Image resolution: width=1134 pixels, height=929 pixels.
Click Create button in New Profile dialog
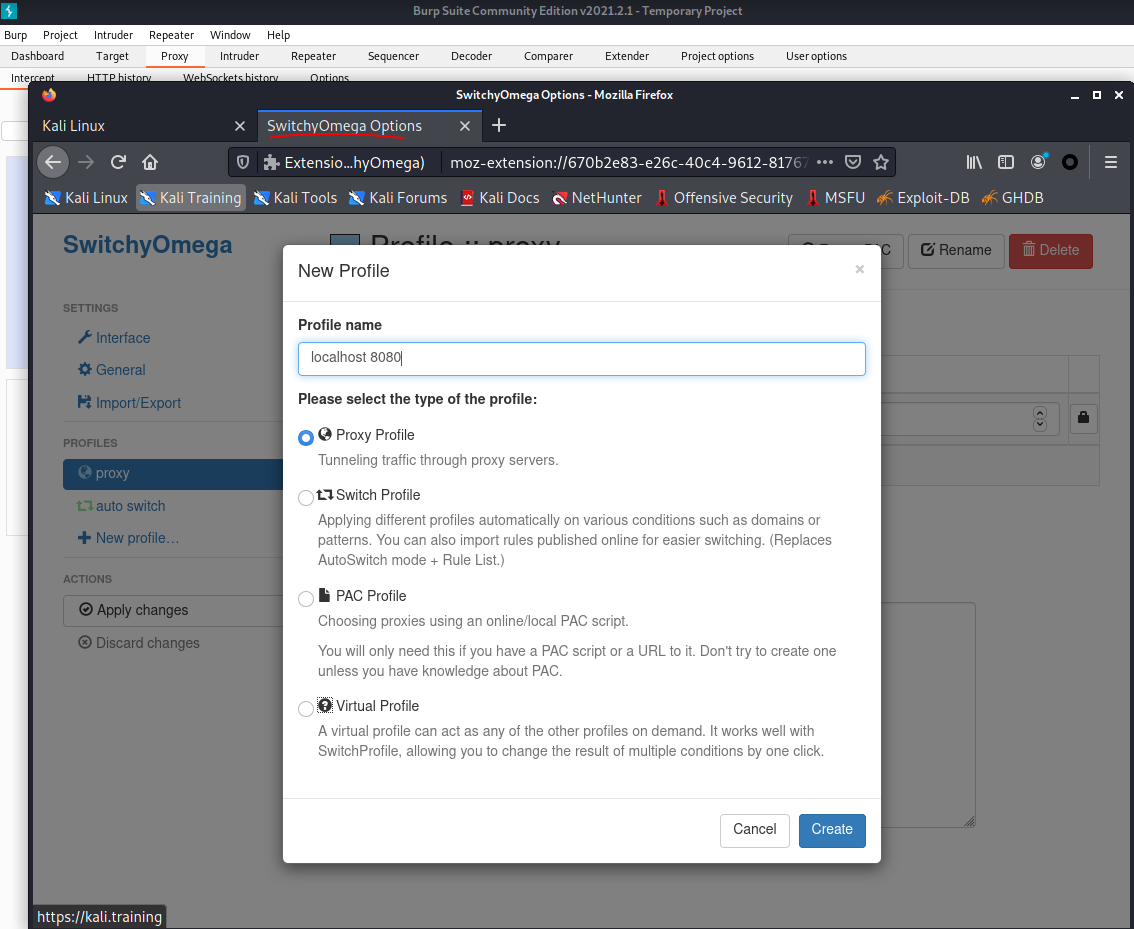point(832,830)
